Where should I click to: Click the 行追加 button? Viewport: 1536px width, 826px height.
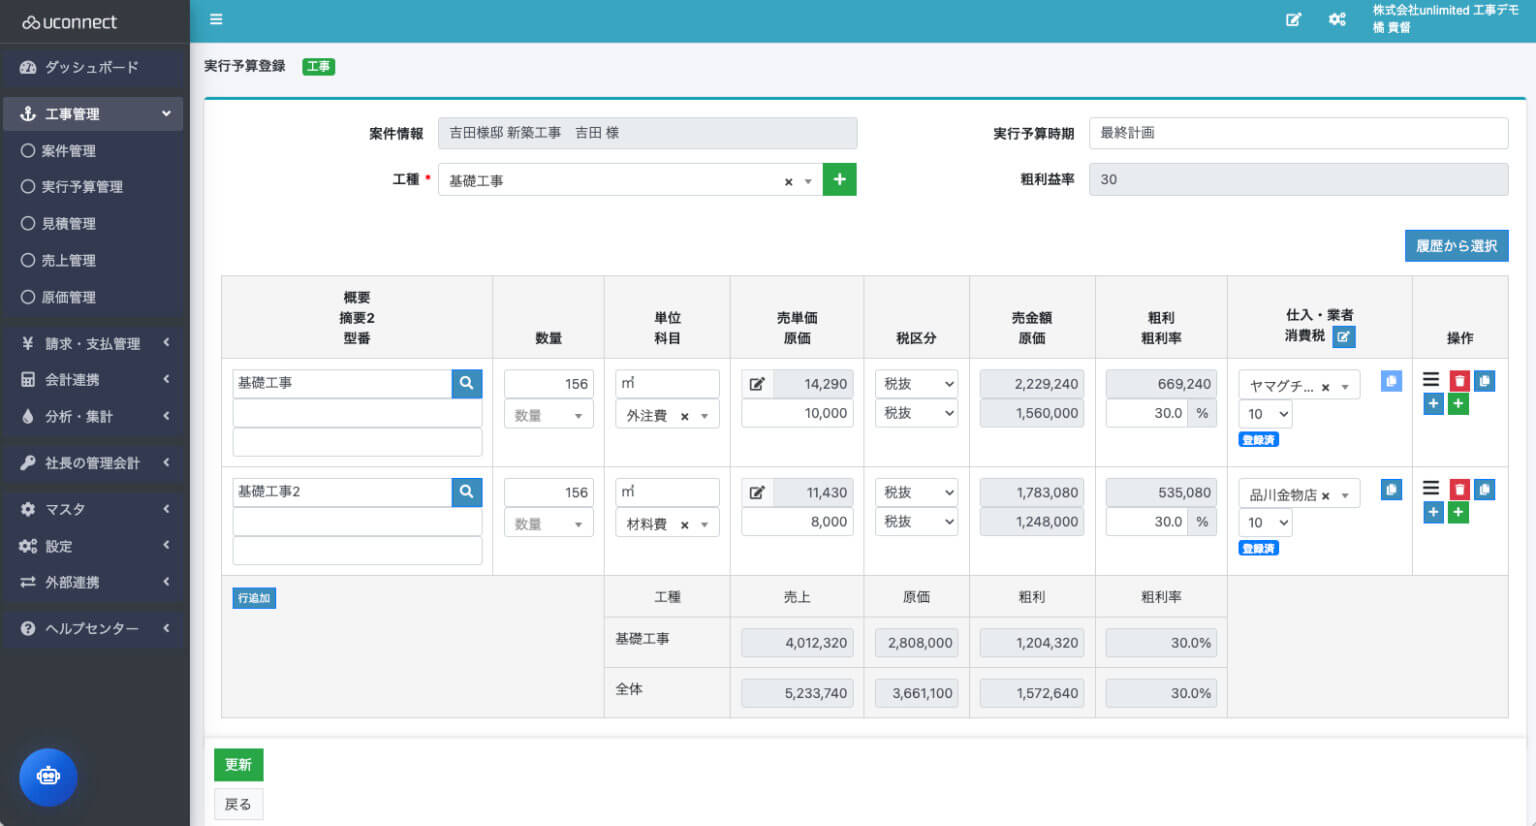pos(254,598)
